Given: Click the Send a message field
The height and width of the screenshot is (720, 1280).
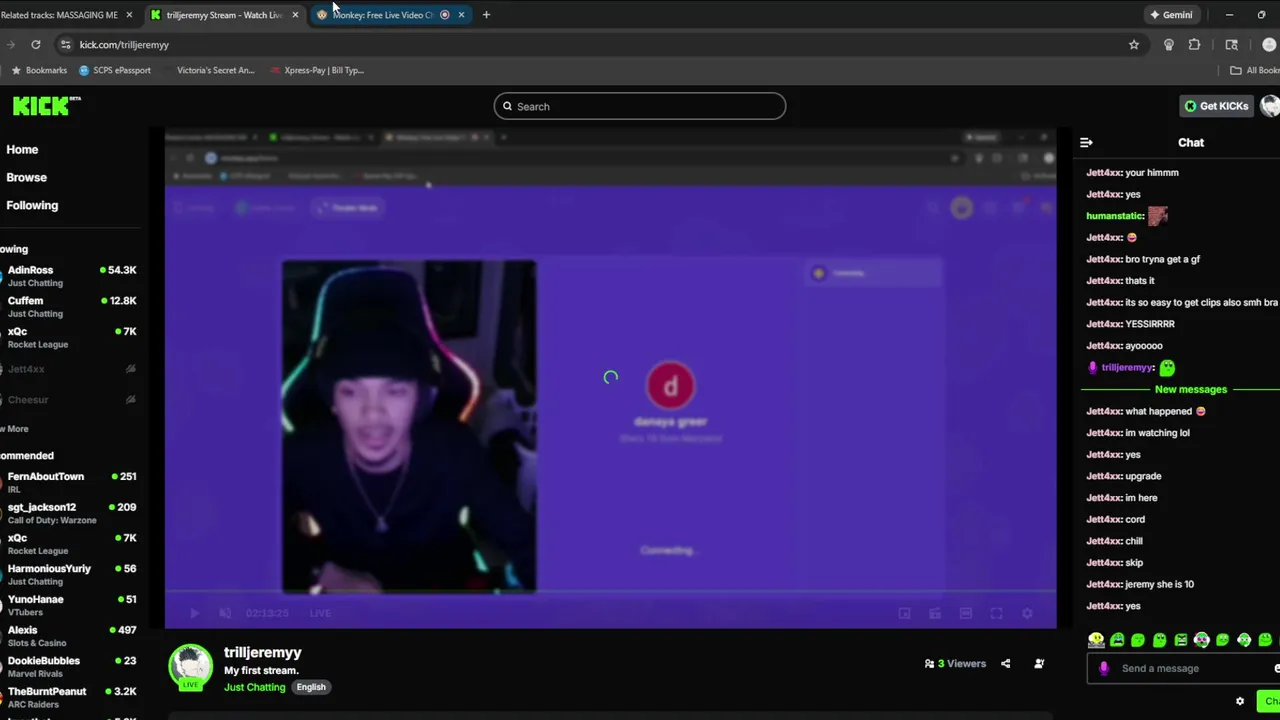Looking at the screenshot, I should (1185, 668).
